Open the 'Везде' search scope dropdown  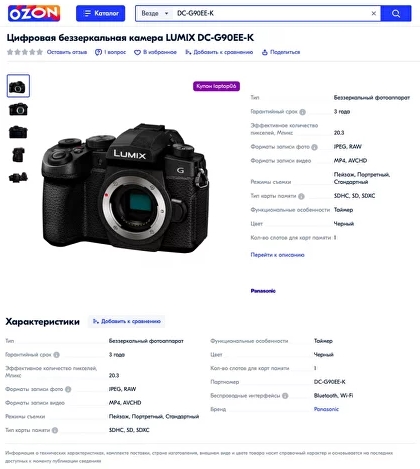(155, 13)
